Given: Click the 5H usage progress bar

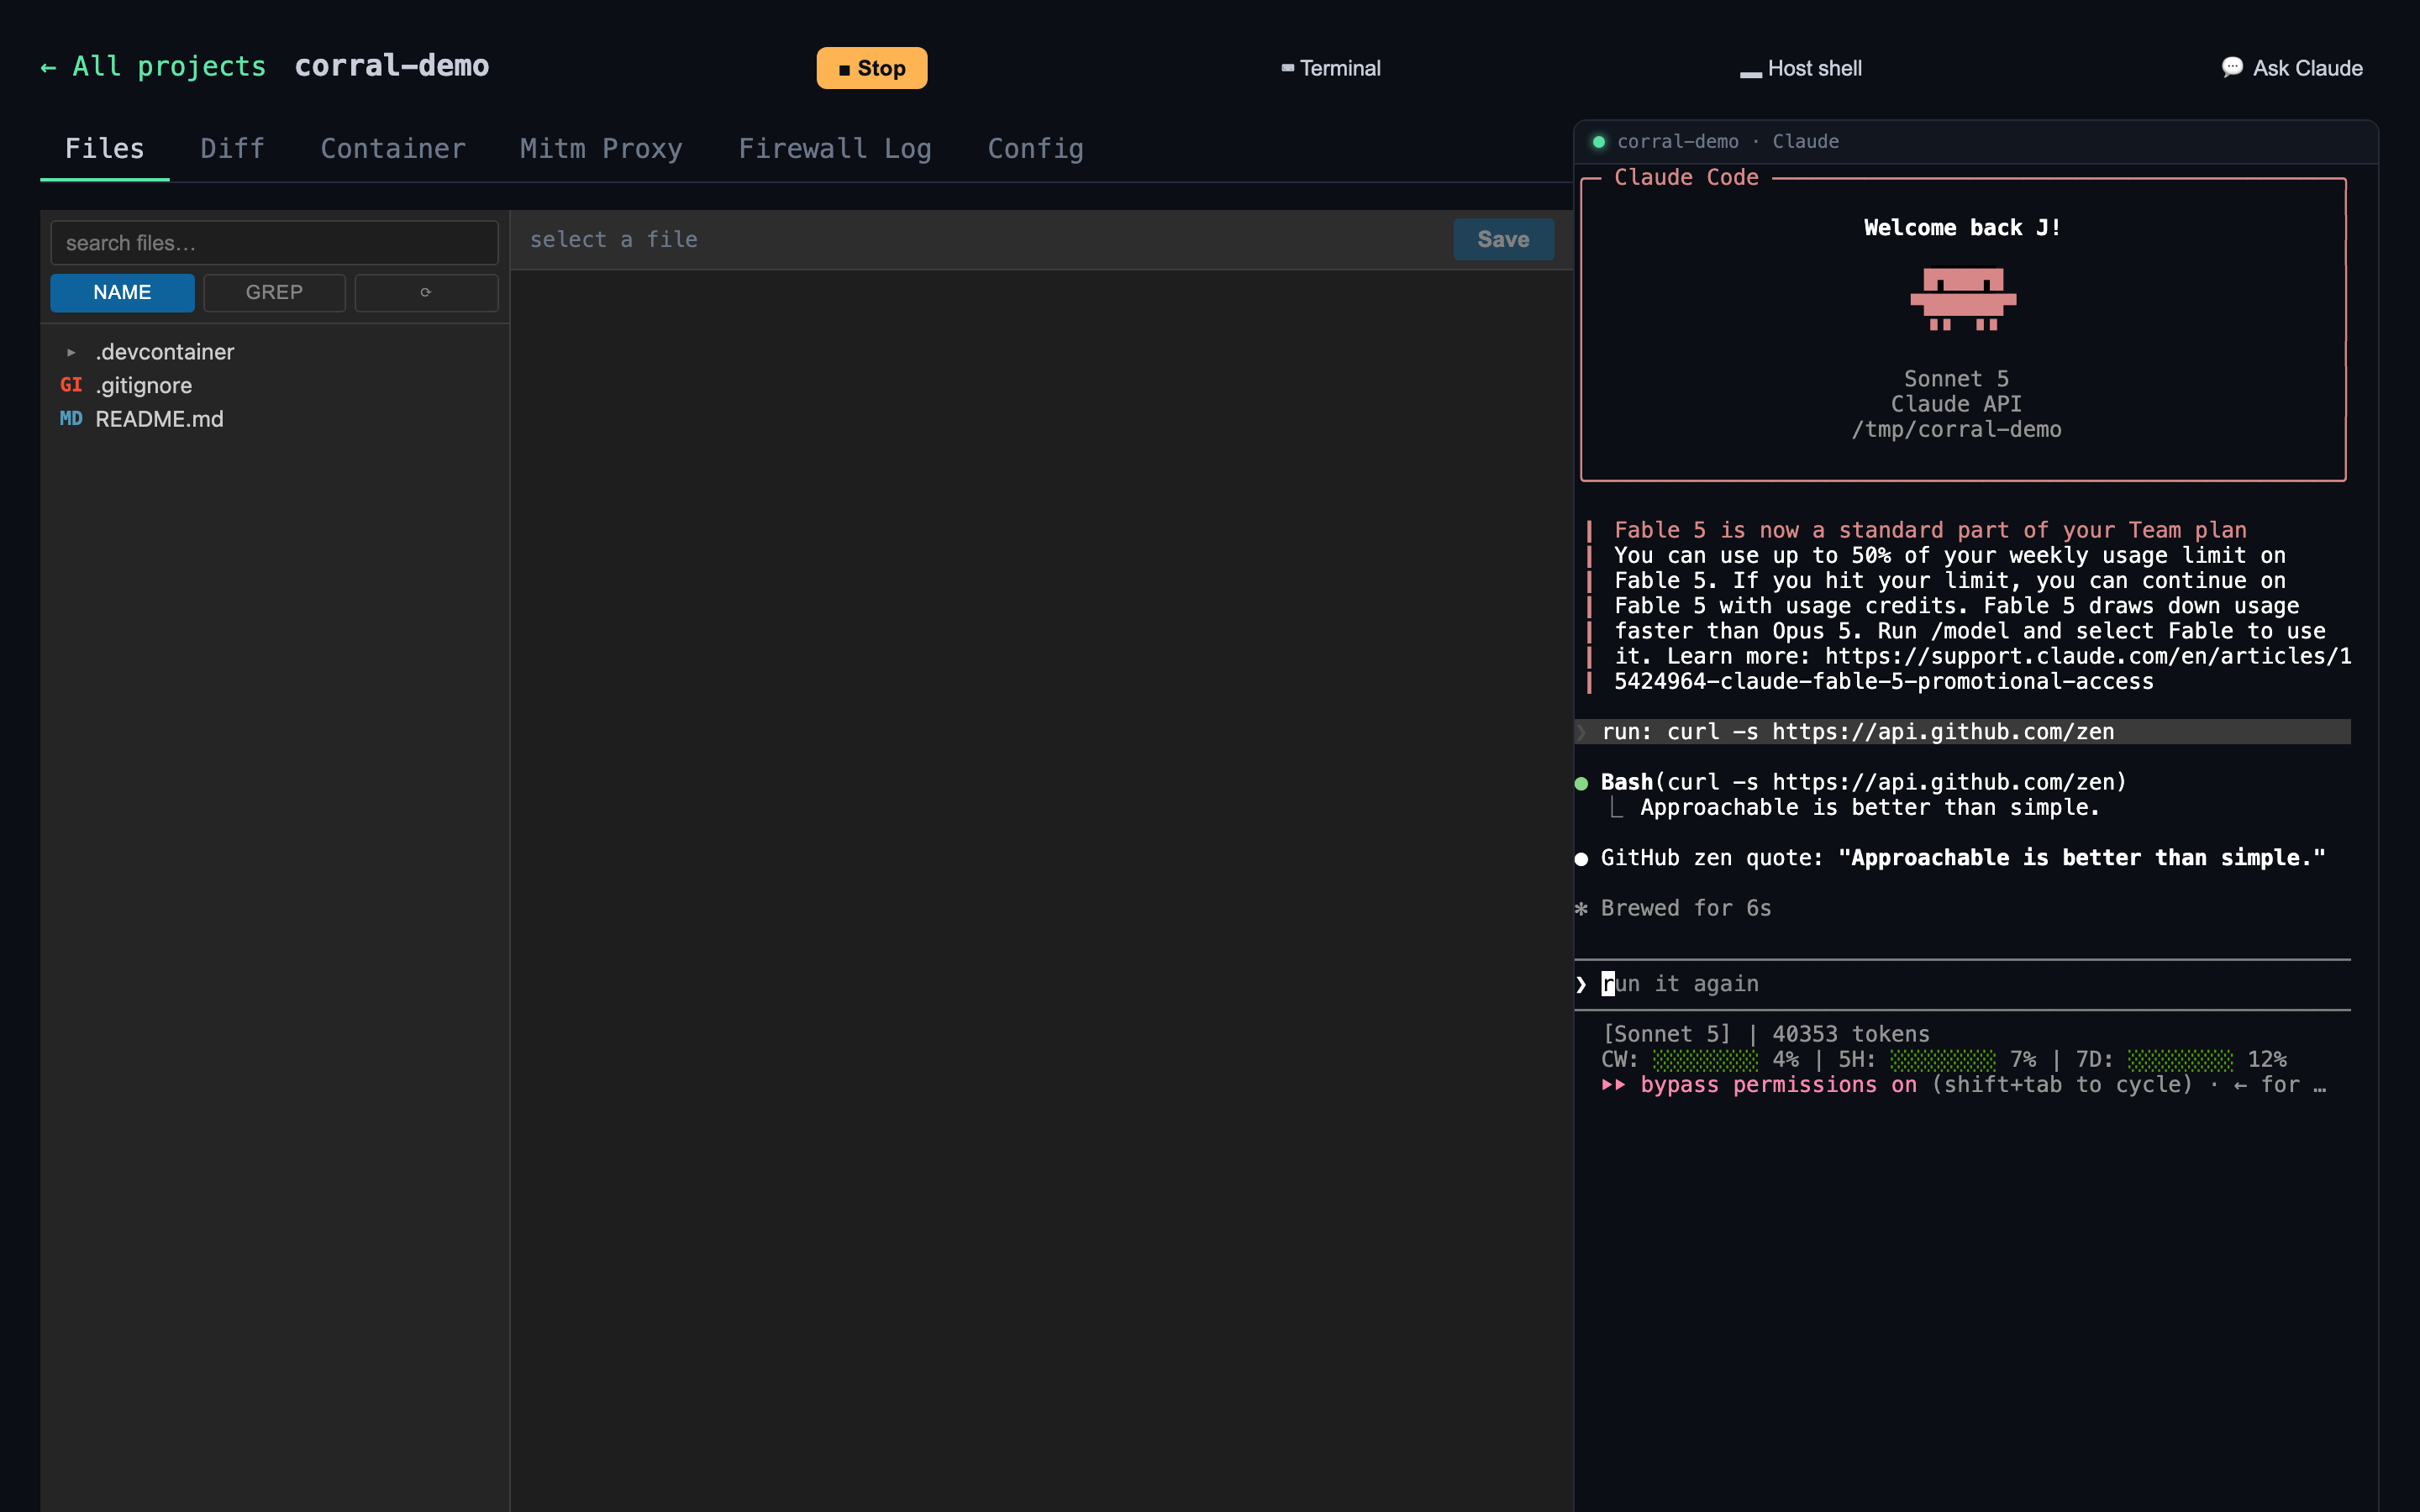Looking at the screenshot, I should click(x=1942, y=1060).
